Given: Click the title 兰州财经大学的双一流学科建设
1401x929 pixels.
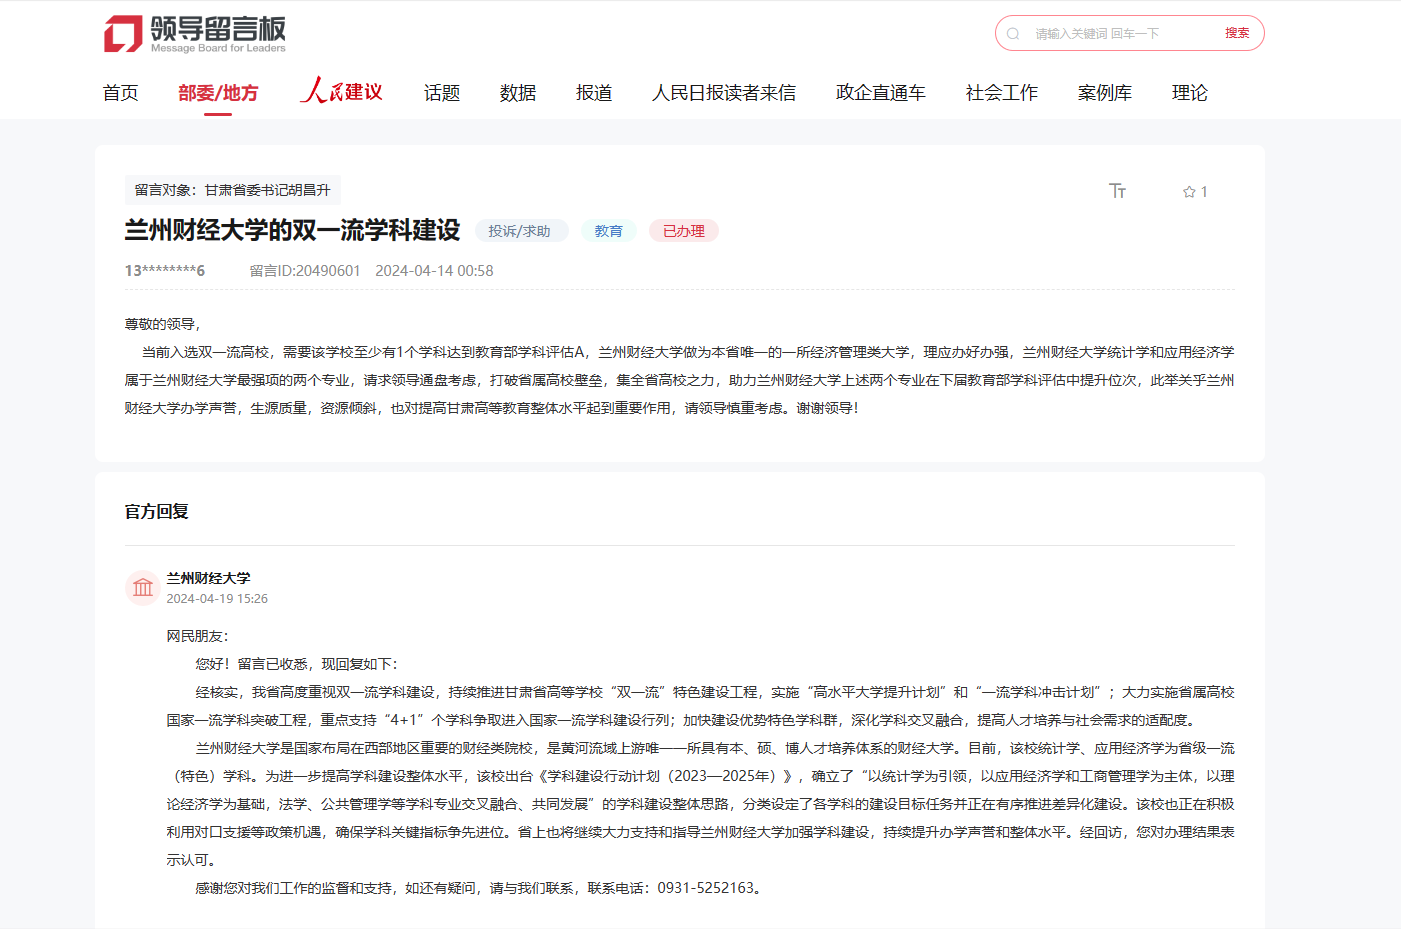Looking at the screenshot, I should [292, 230].
